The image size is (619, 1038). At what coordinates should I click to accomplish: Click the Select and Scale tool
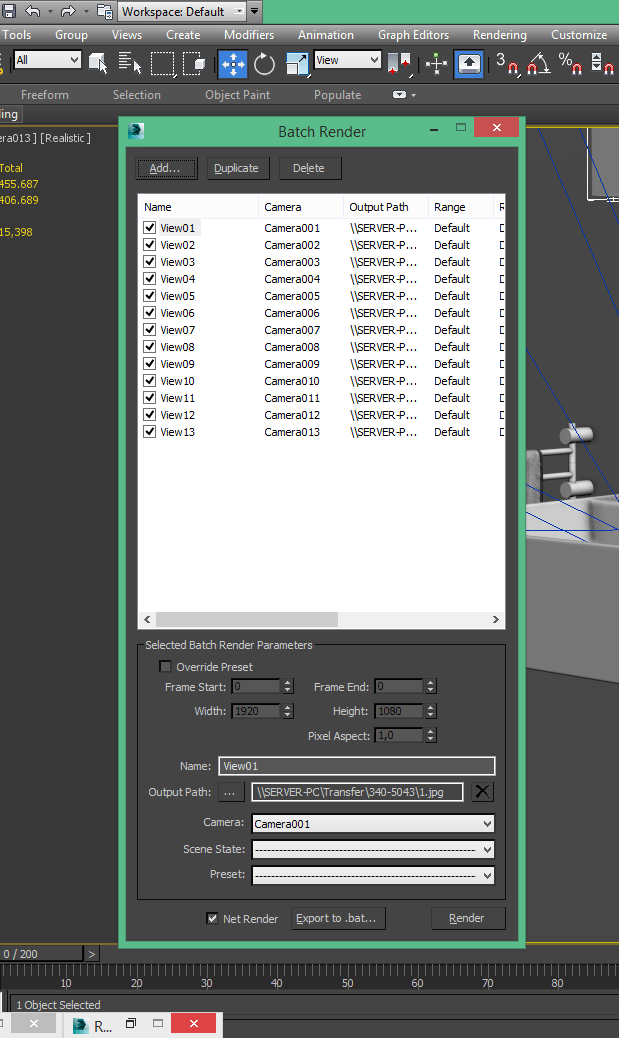tap(297, 64)
